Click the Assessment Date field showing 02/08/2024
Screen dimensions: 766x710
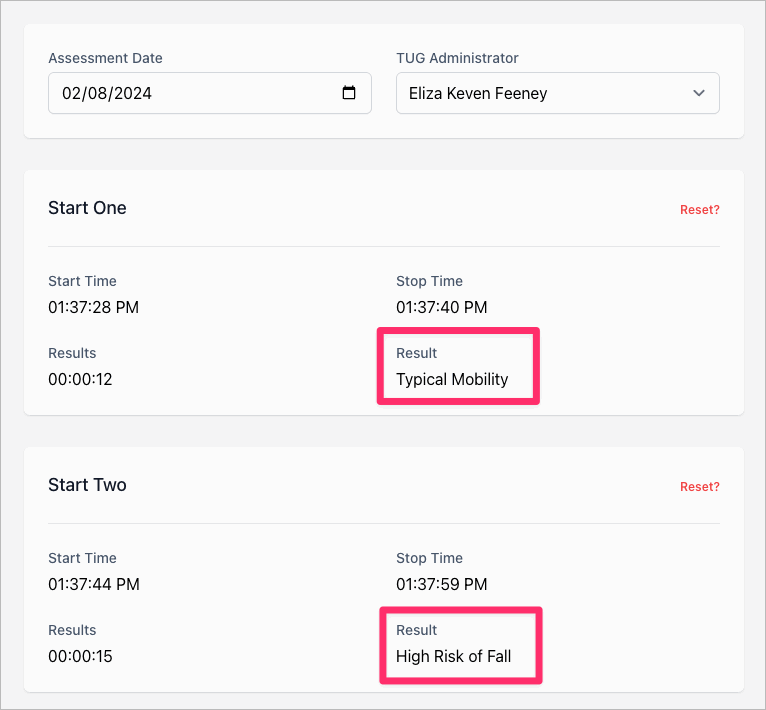[190, 93]
